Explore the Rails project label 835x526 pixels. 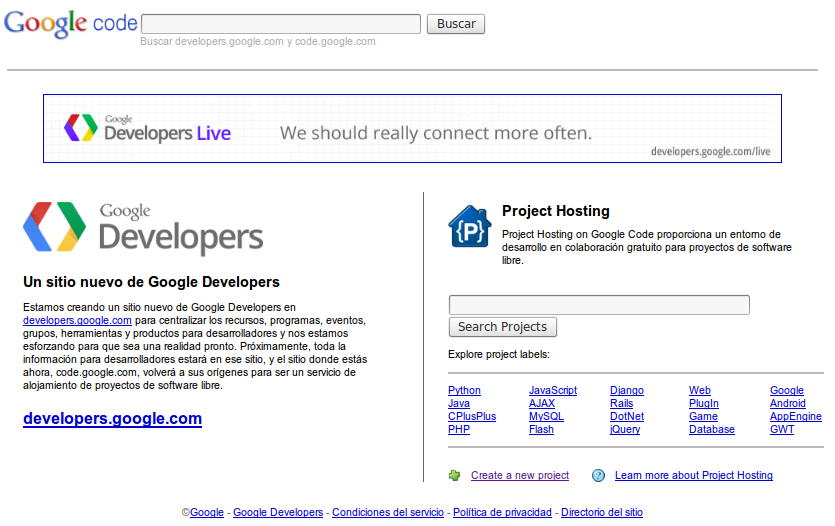621,404
